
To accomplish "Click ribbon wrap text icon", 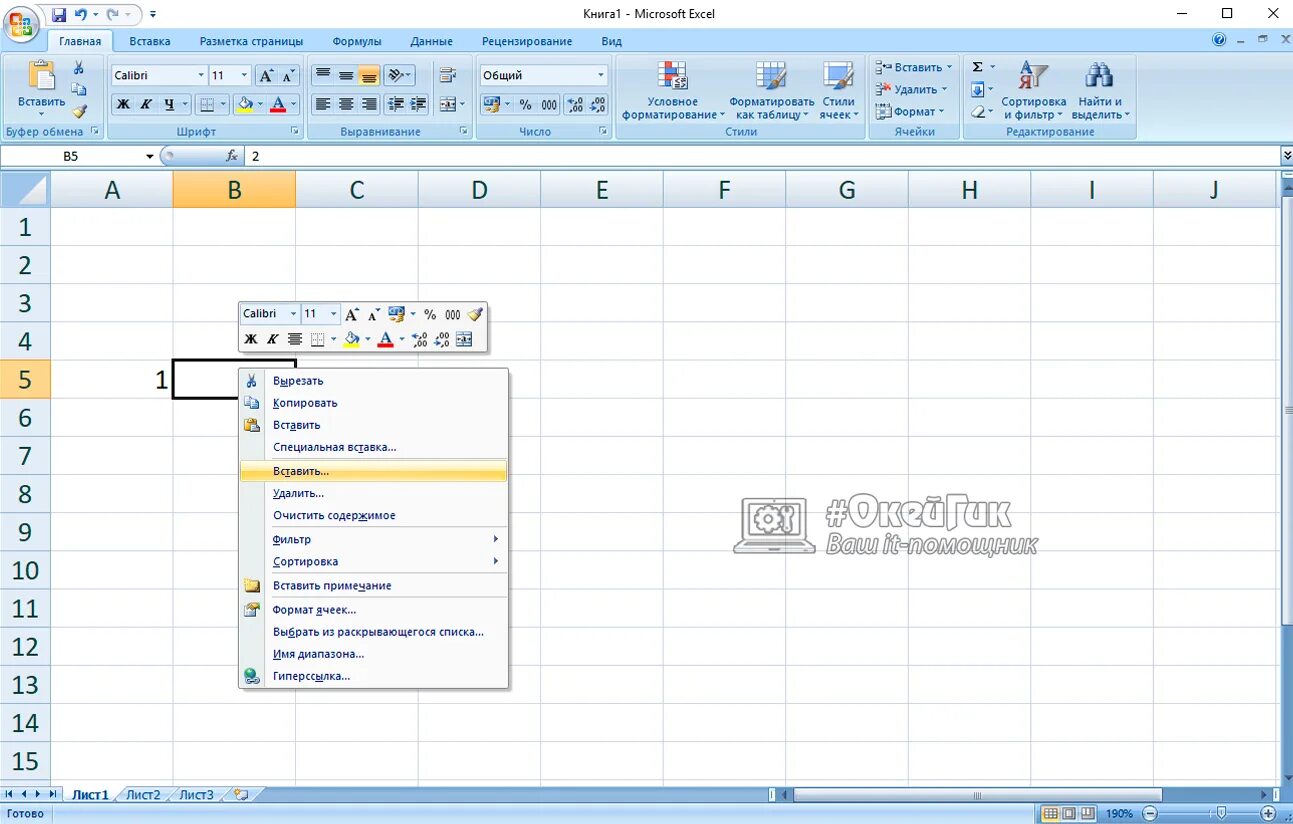I will pyautogui.click(x=448, y=76).
